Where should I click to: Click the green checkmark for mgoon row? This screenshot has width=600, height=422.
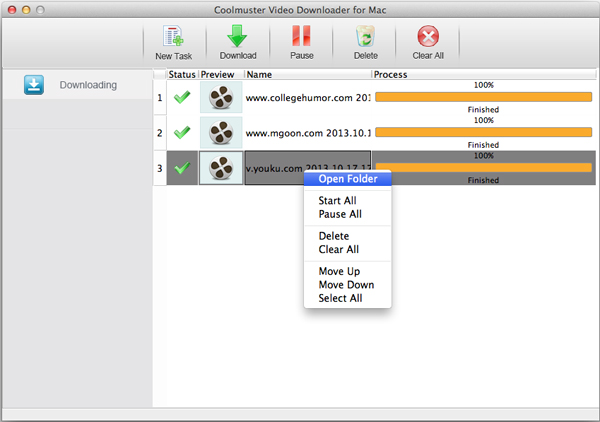click(x=182, y=132)
